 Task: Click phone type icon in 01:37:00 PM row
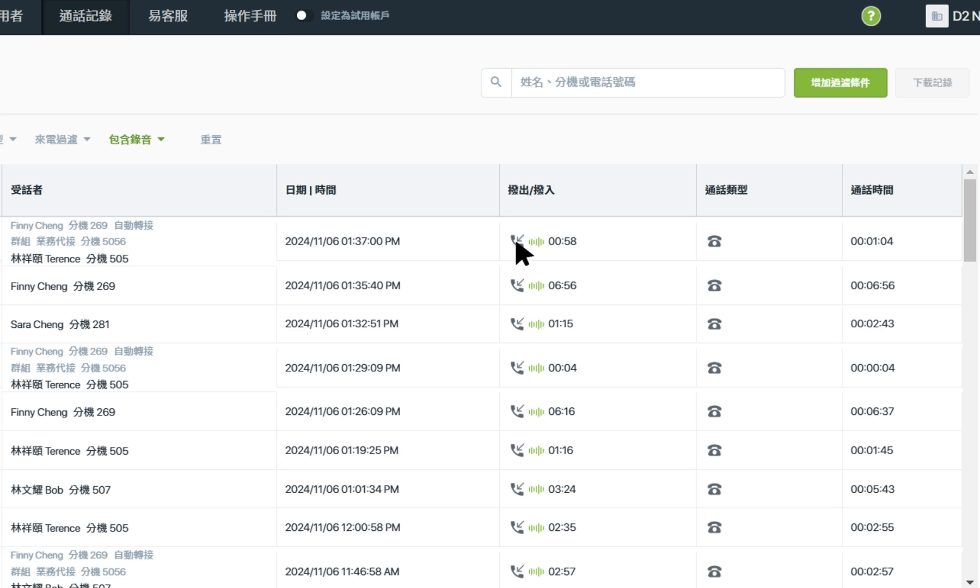(x=714, y=241)
